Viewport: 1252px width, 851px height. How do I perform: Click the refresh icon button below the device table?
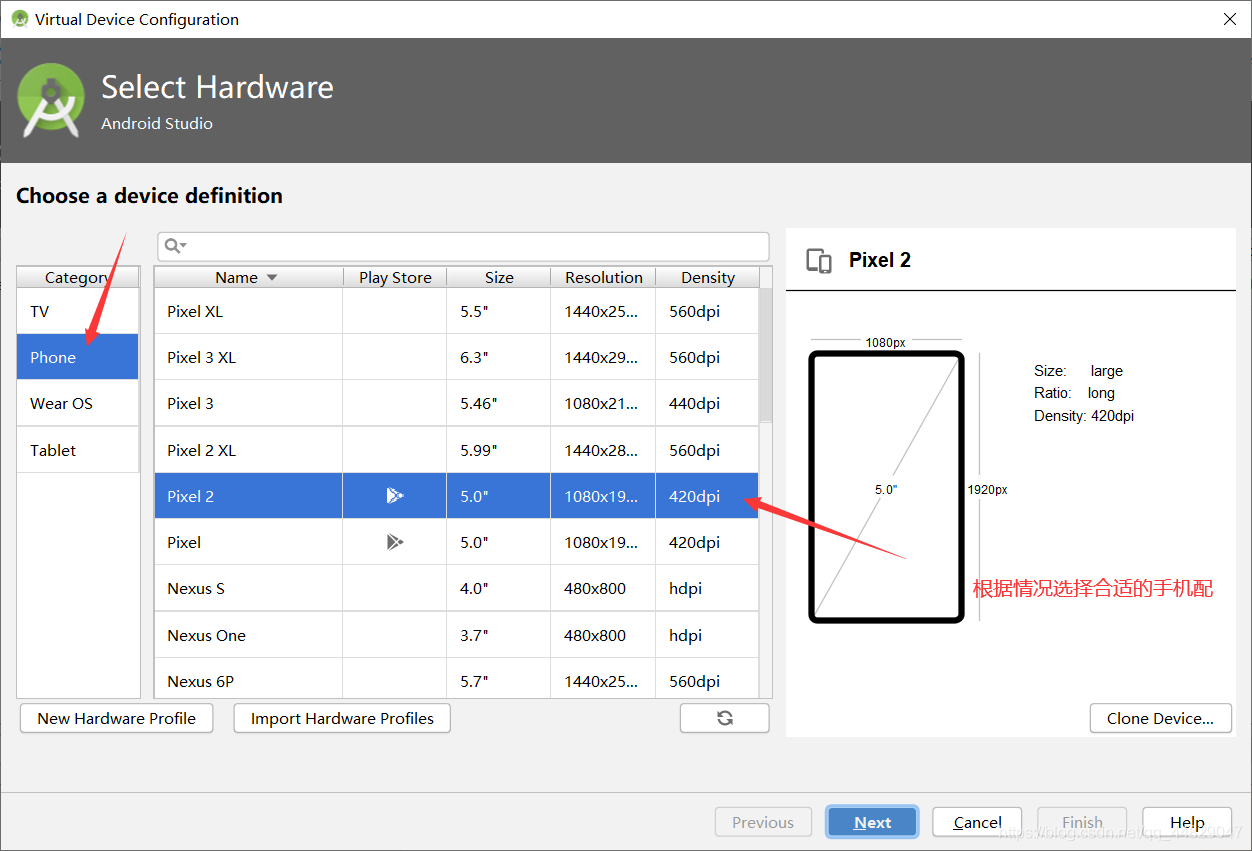click(x=725, y=718)
